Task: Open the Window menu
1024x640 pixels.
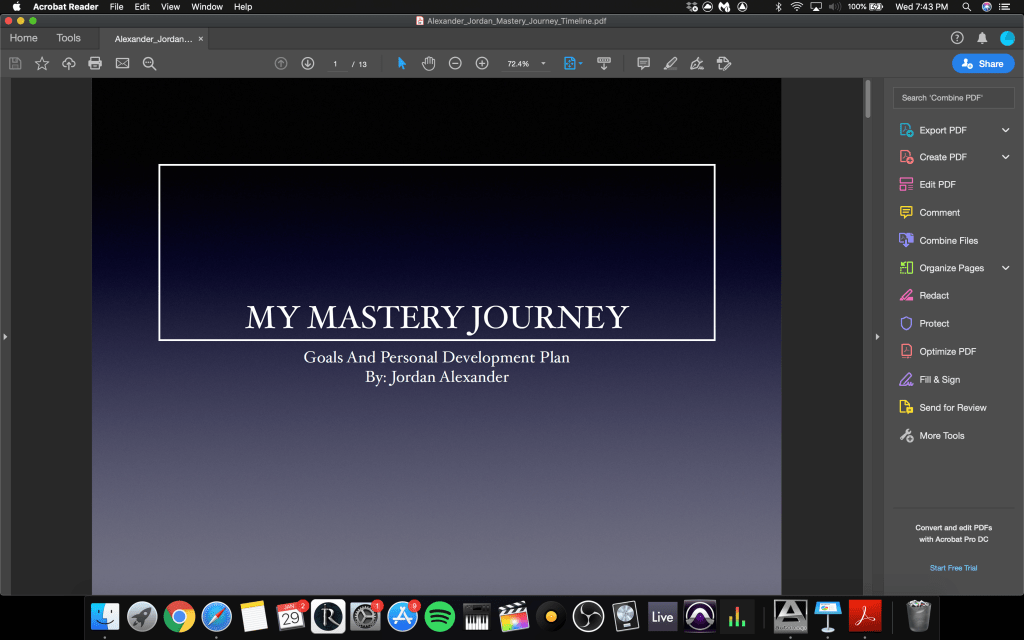Action: [207, 7]
